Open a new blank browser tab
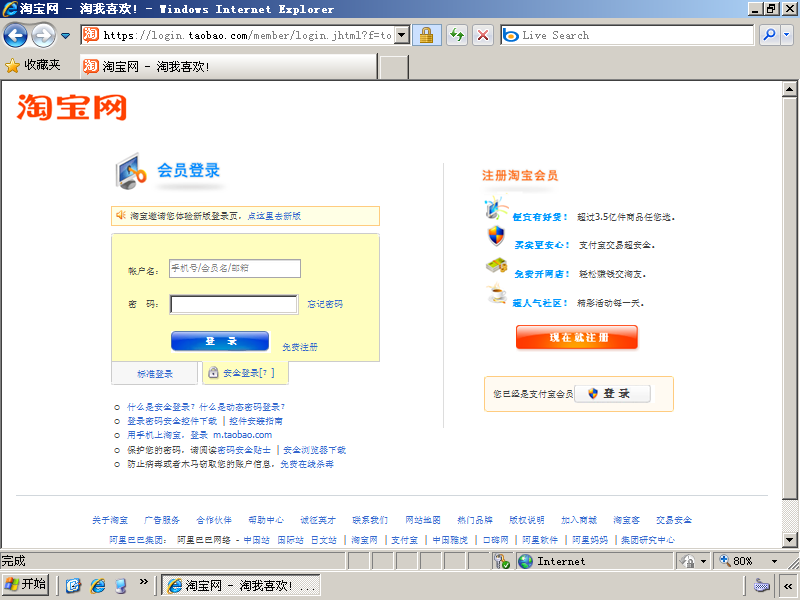This screenshot has width=800, height=600. pyautogui.click(x=394, y=67)
